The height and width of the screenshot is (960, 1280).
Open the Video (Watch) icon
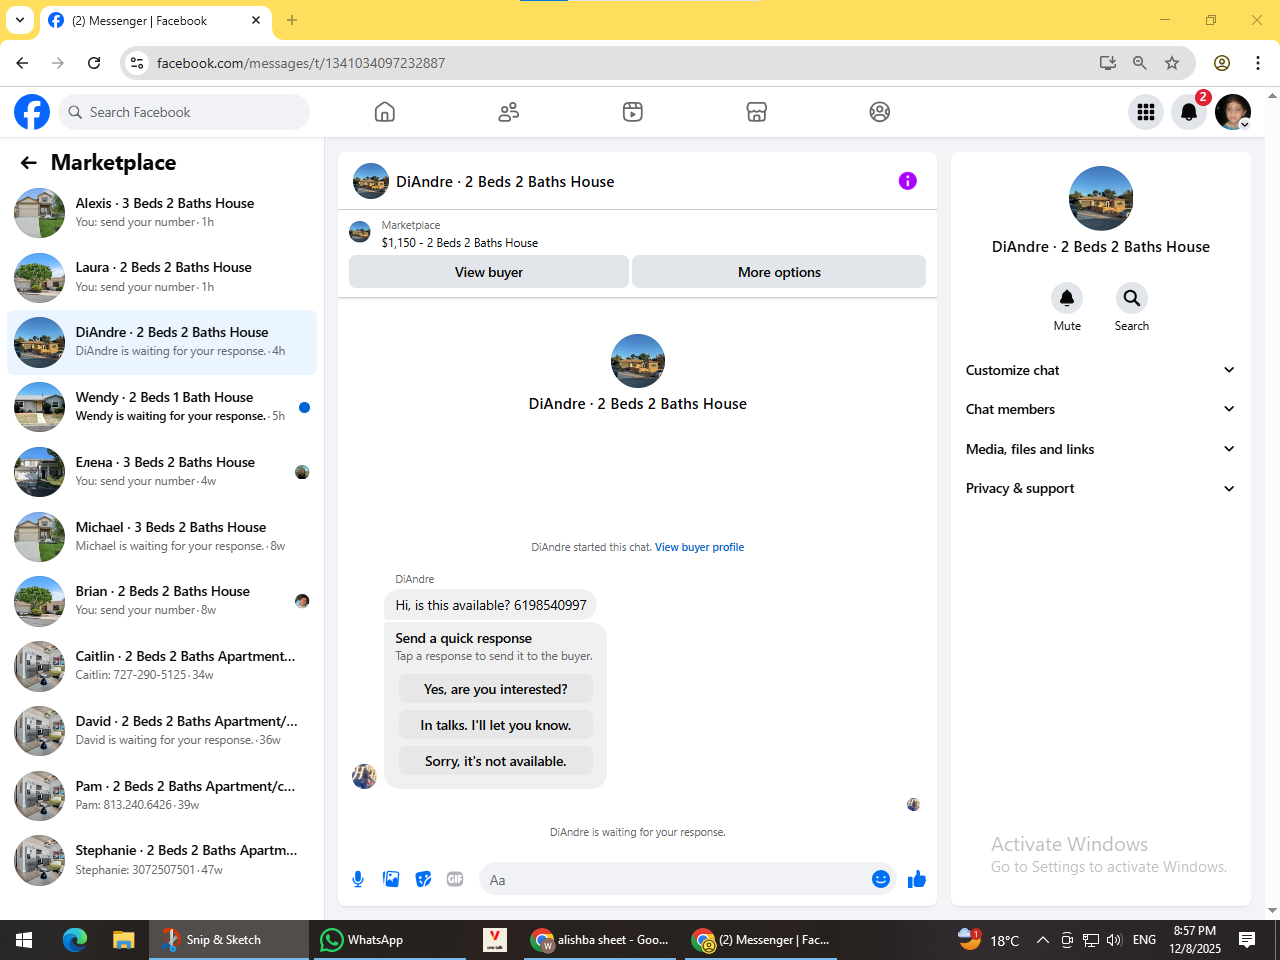pyautogui.click(x=633, y=112)
